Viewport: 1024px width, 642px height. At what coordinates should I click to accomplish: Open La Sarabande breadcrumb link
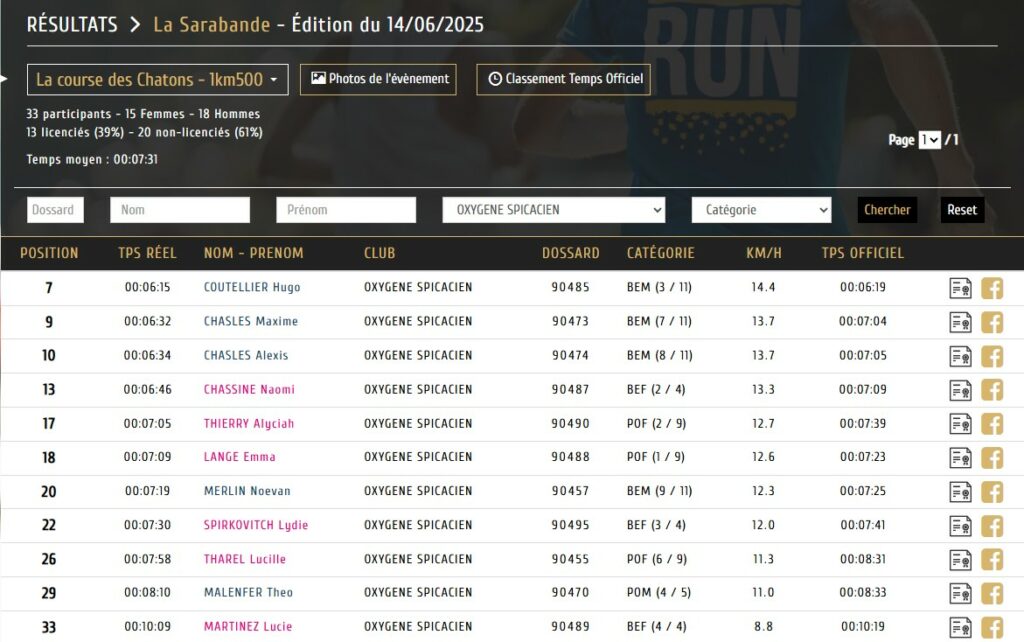coord(211,25)
